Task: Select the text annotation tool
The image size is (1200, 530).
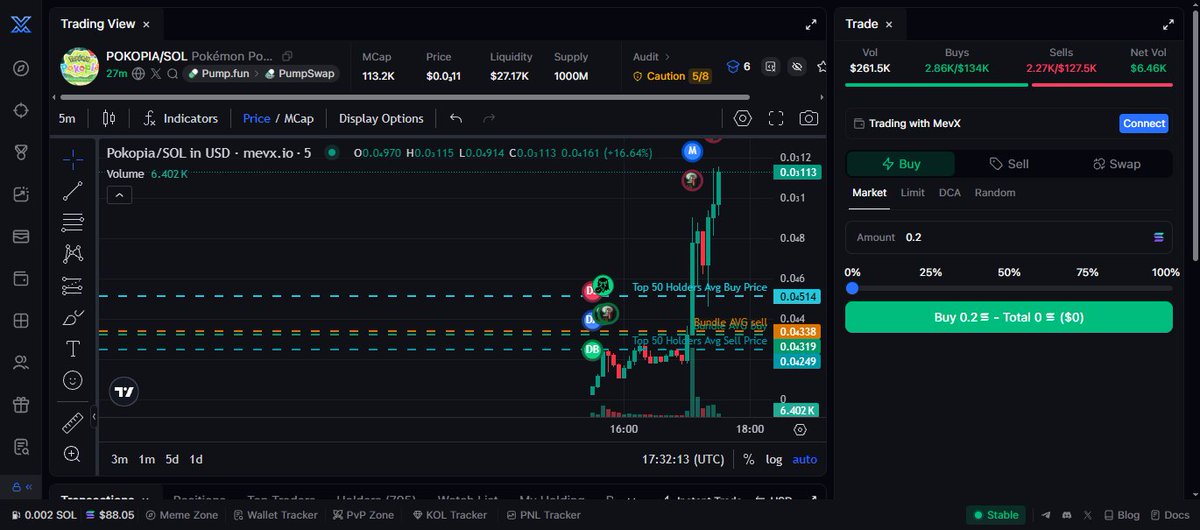Action: pos(73,349)
